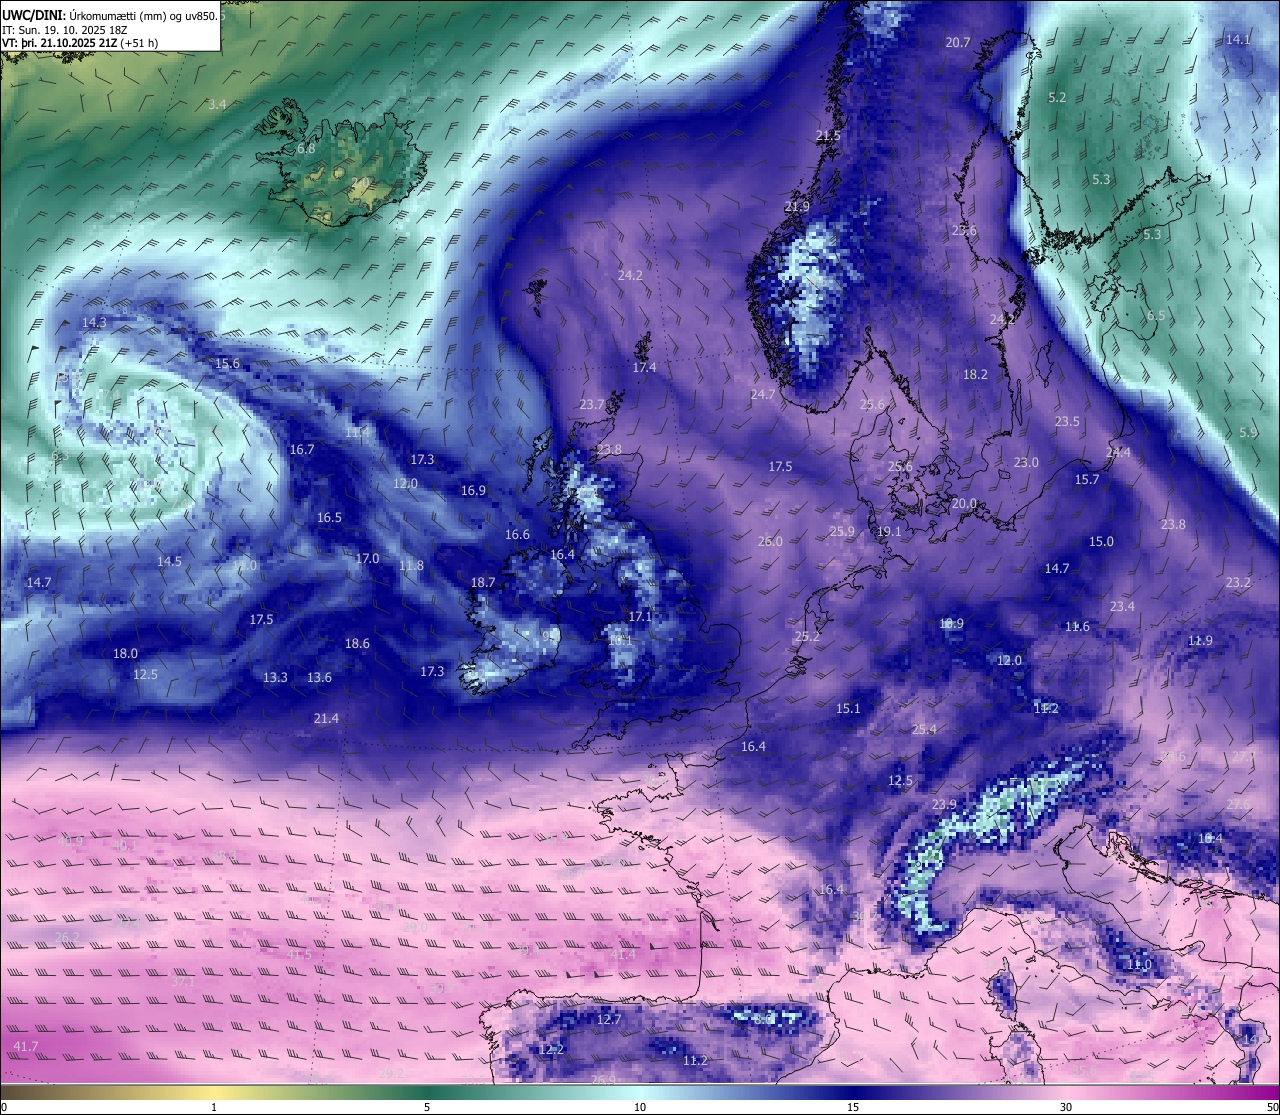
Task: Click the 23.6 value over the Gulf of Bothnia
Action: click(x=964, y=230)
